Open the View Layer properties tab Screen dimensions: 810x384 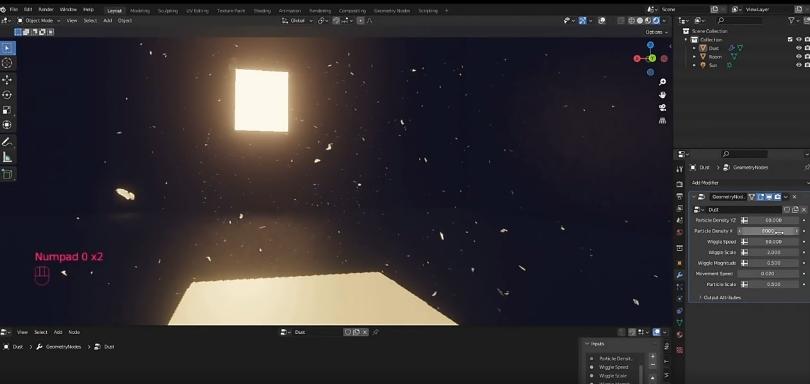click(680, 209)
